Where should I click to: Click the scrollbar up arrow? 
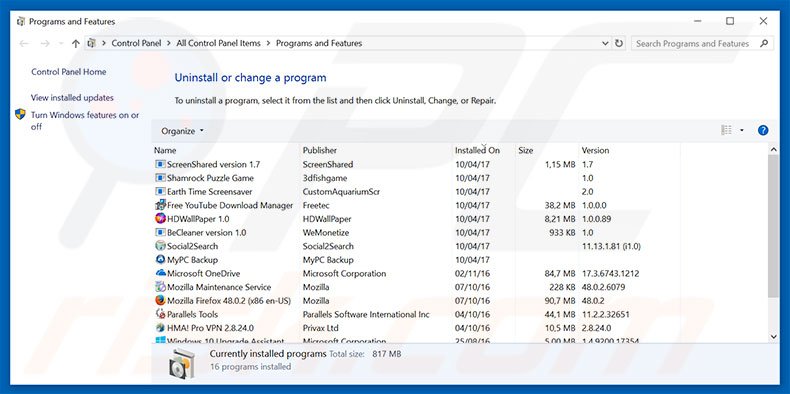pos(773,150)
